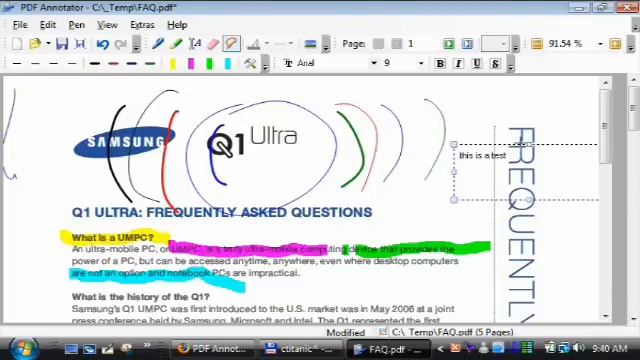
Task: Toggle Strikethrough formatting
Action: tap(495, 64)
